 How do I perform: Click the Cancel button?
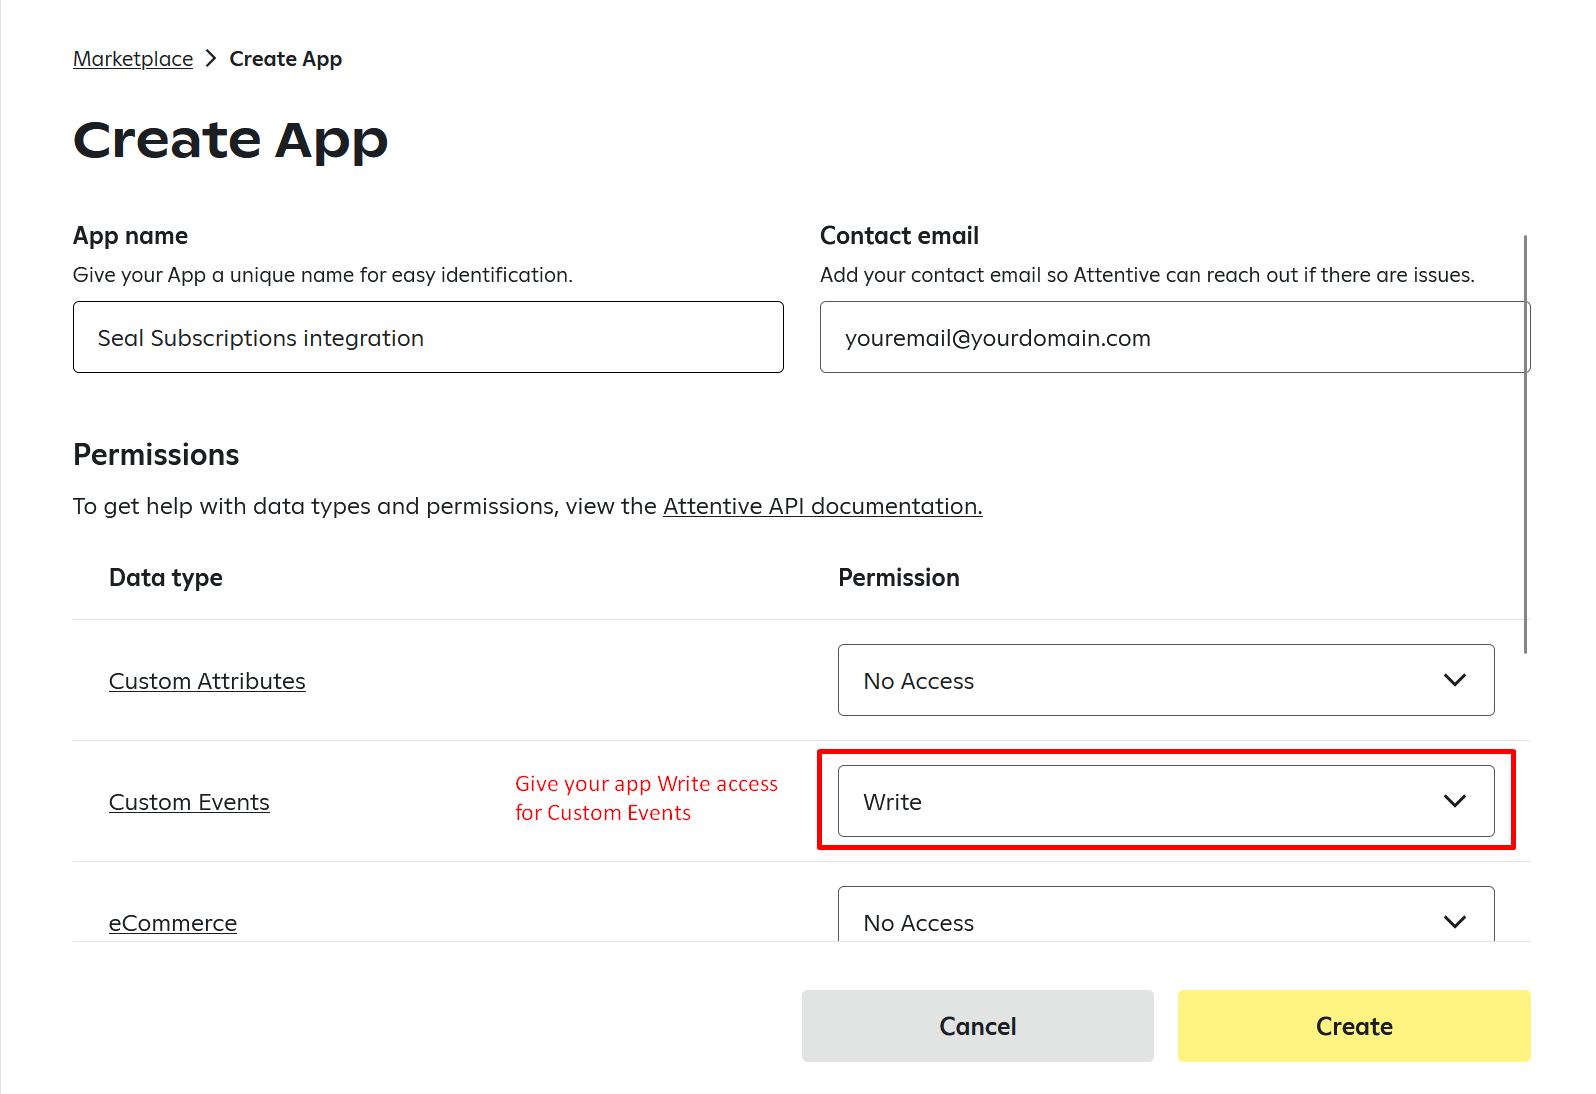(x=978, y=1026)
